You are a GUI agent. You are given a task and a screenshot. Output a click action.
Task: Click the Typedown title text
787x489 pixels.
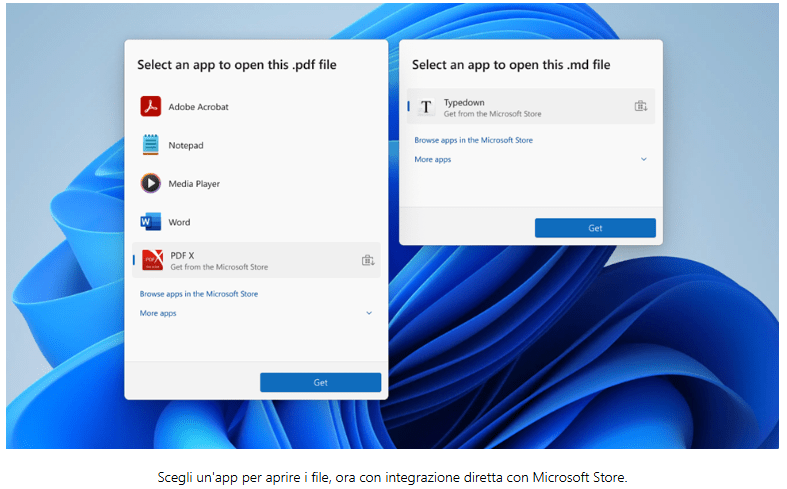pyautogui.click(x=464, y=102)
